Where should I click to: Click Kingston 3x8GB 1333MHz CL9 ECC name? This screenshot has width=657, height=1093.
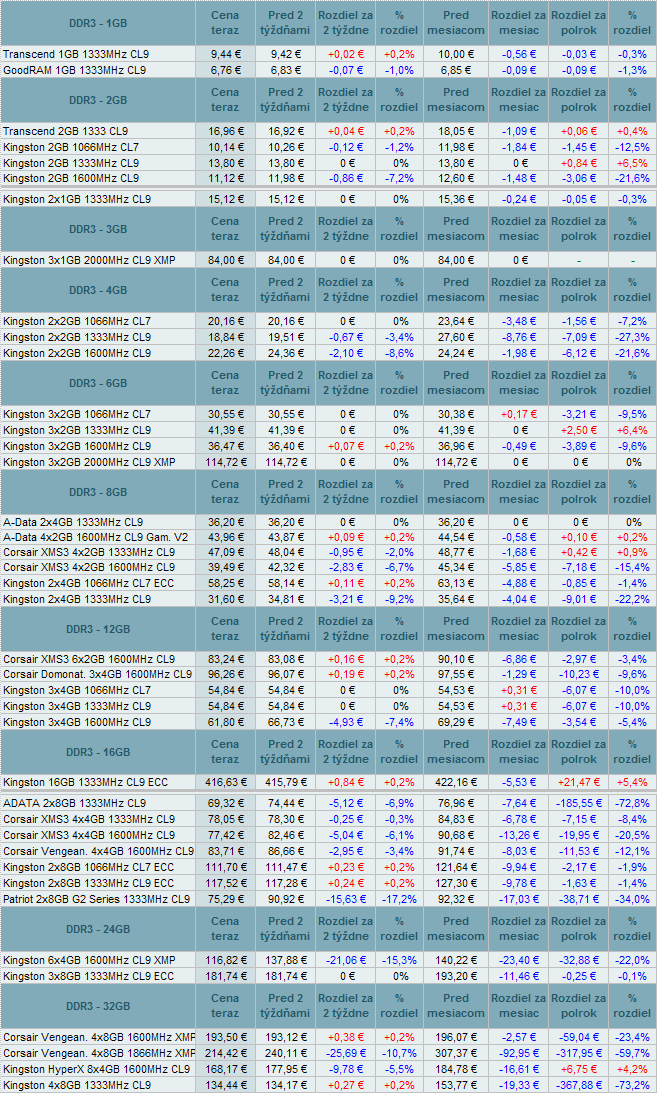88,976
